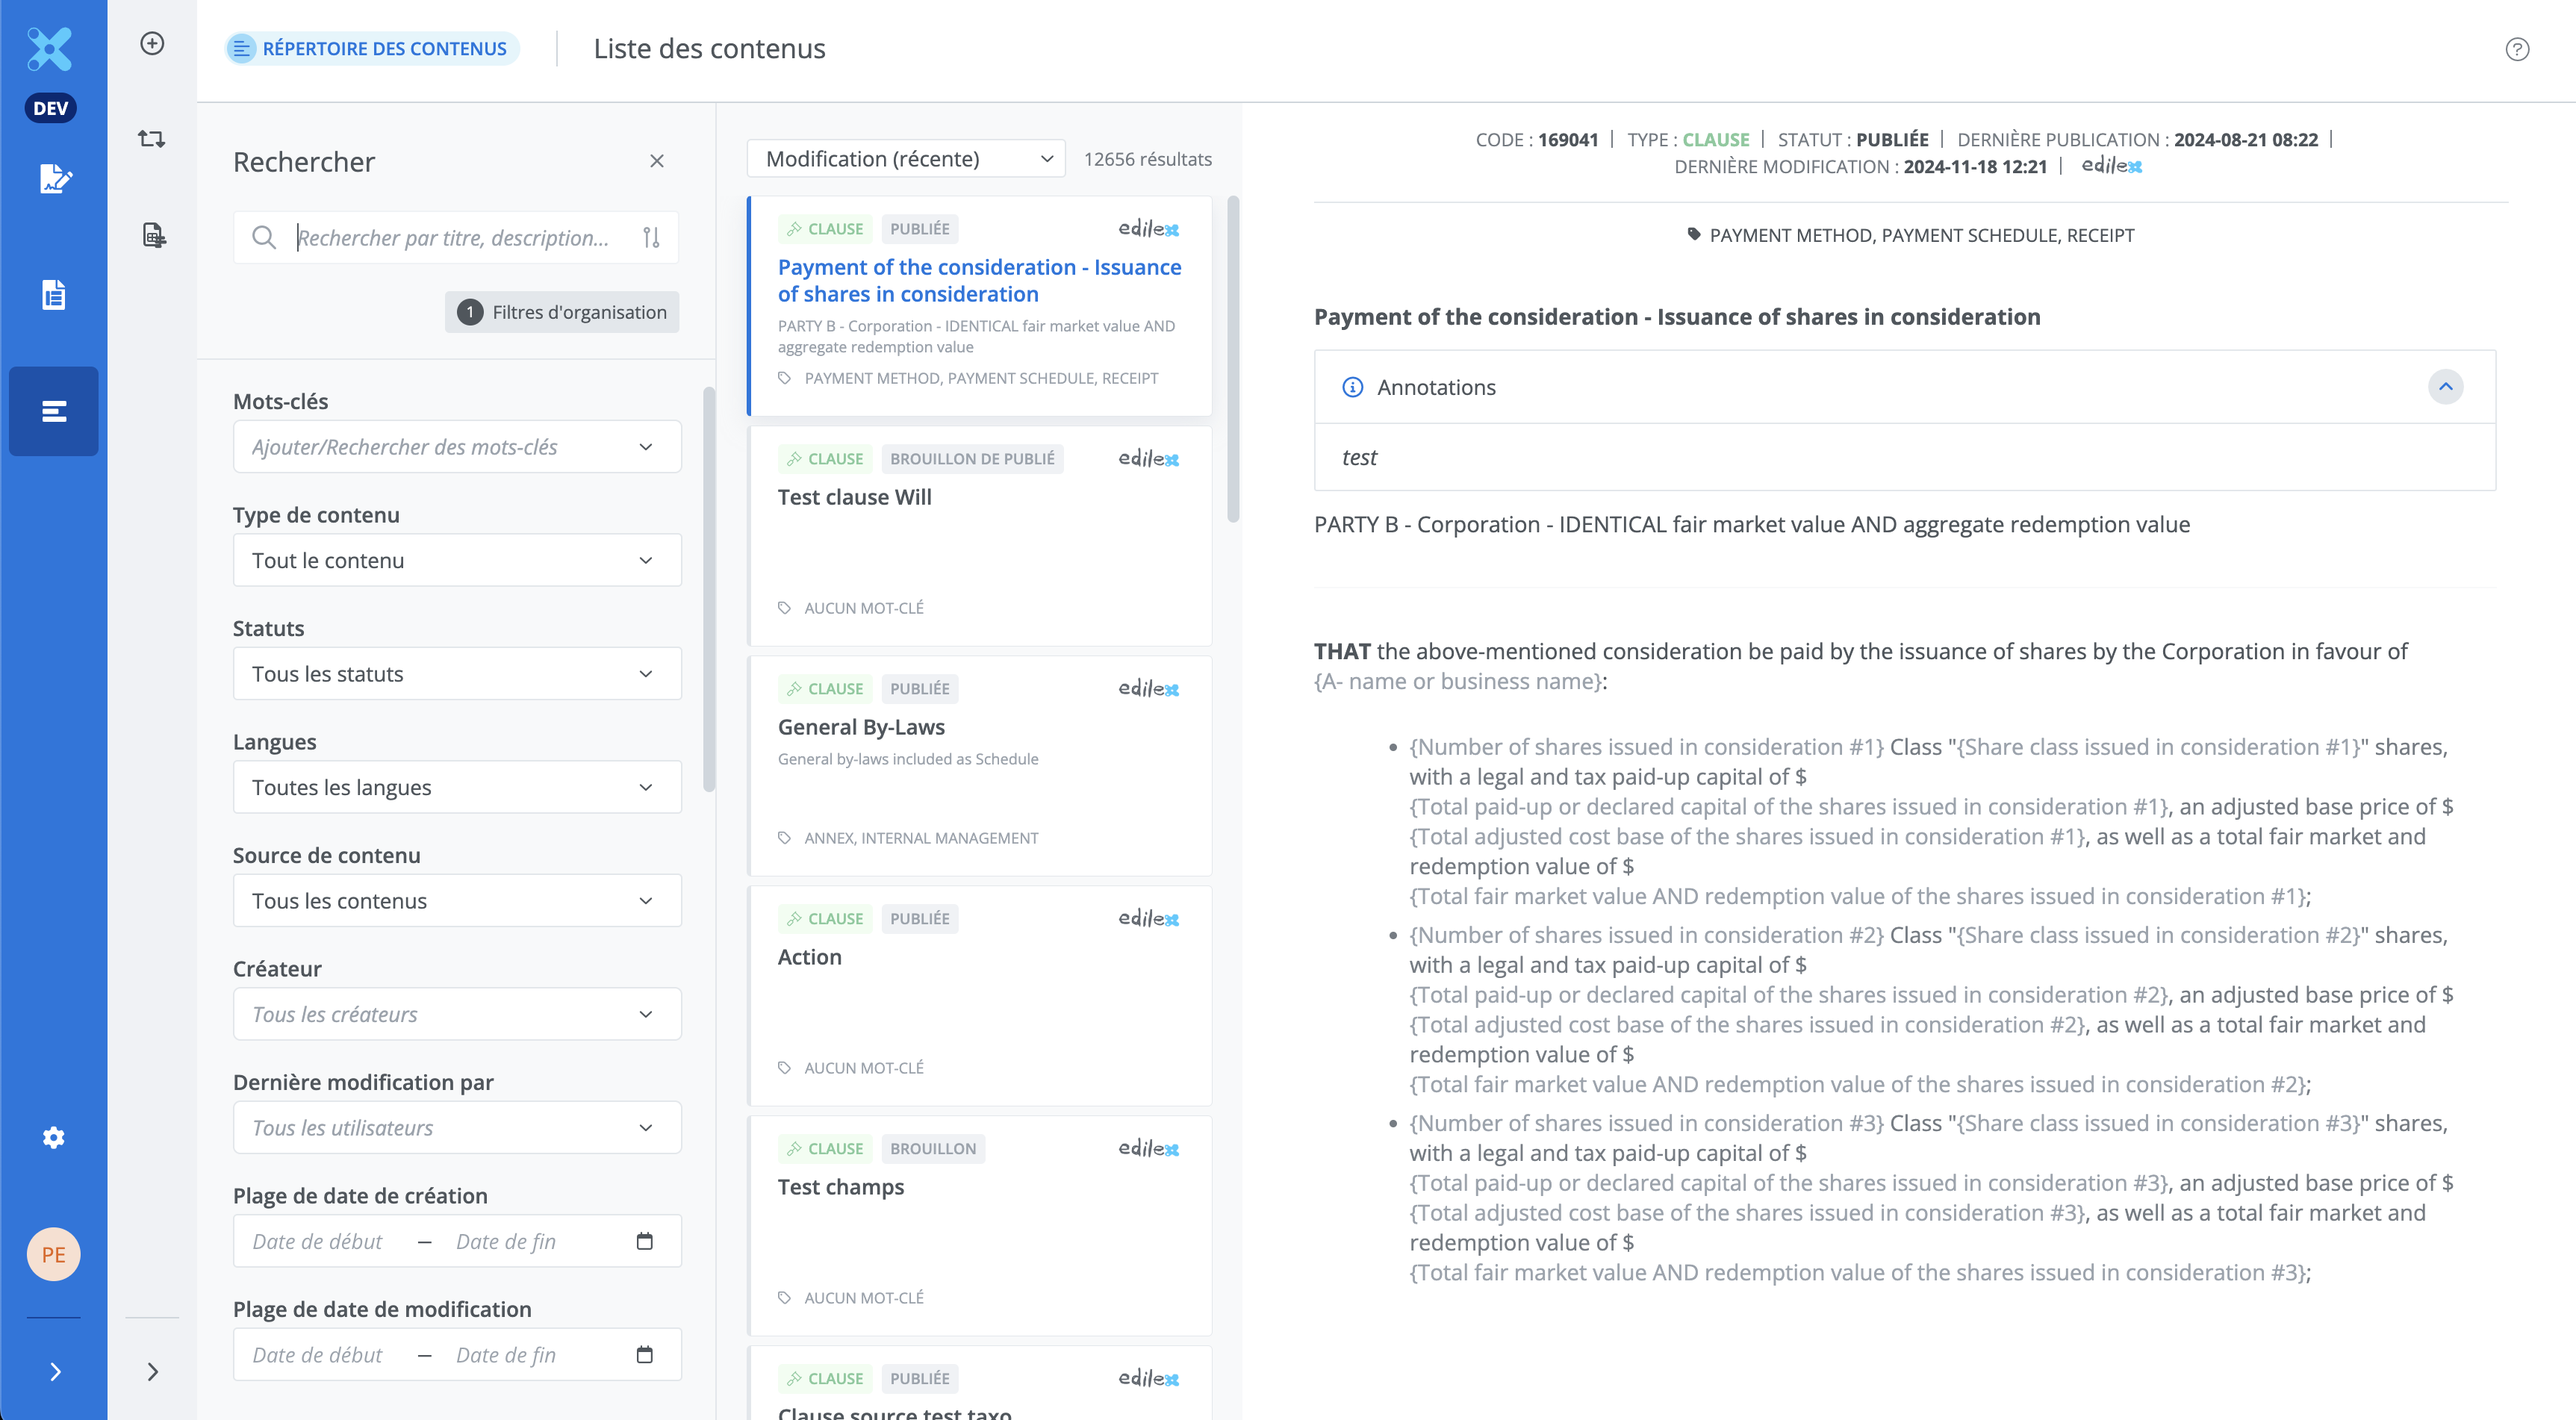Select the content repository sidebar menu item
Viewport: 2576px width, 1420px height.
tap(54, 411)
